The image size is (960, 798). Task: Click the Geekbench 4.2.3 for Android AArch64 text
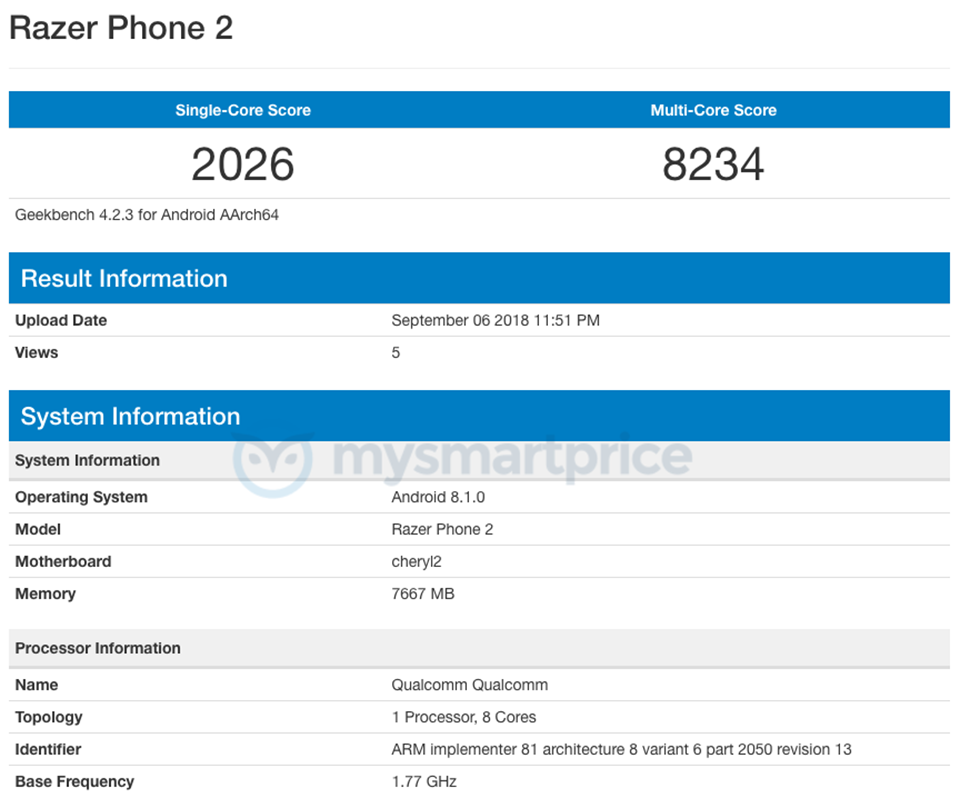(147, 214)
